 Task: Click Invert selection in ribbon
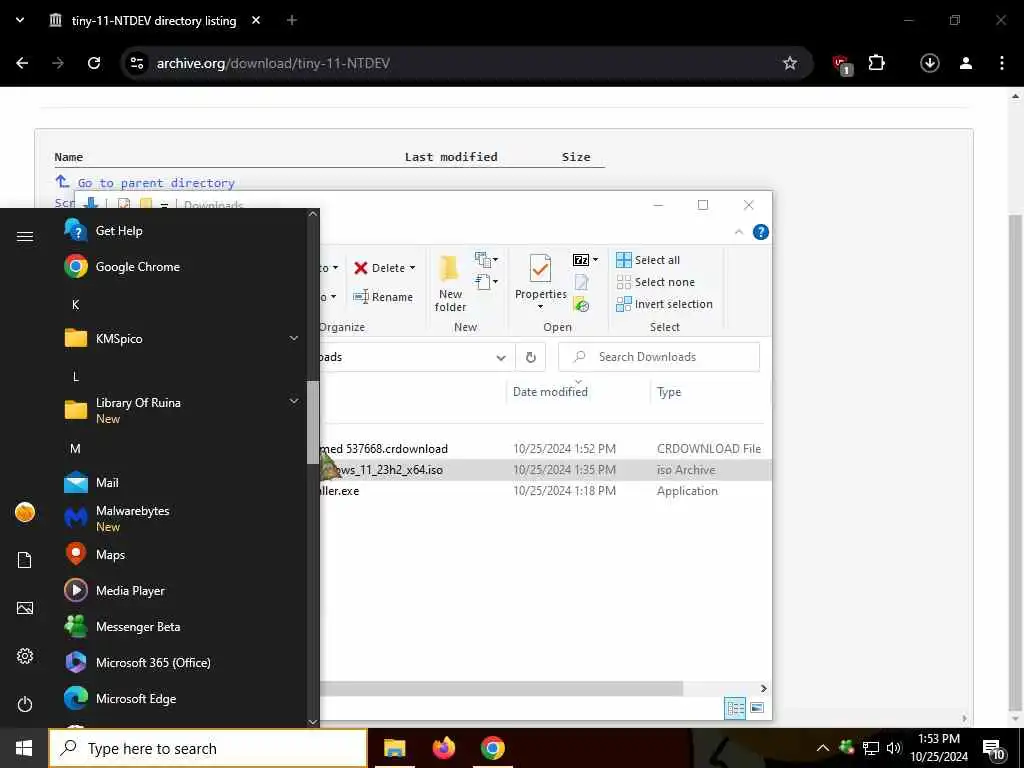coord(664,304)
